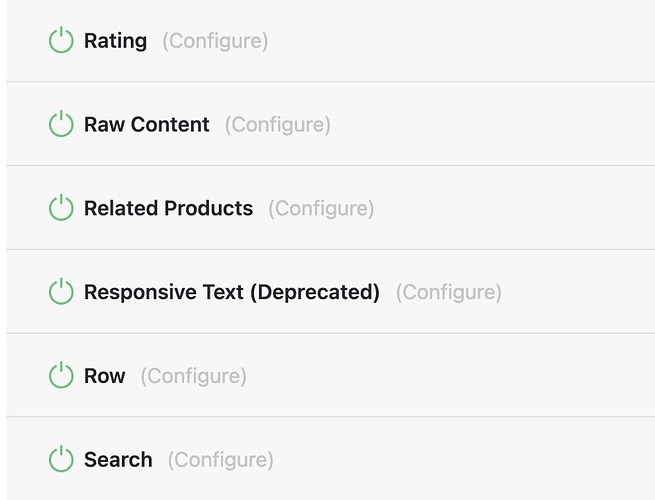Switch off the Search module power icon

pyautogui.click(x=61, y=460)
